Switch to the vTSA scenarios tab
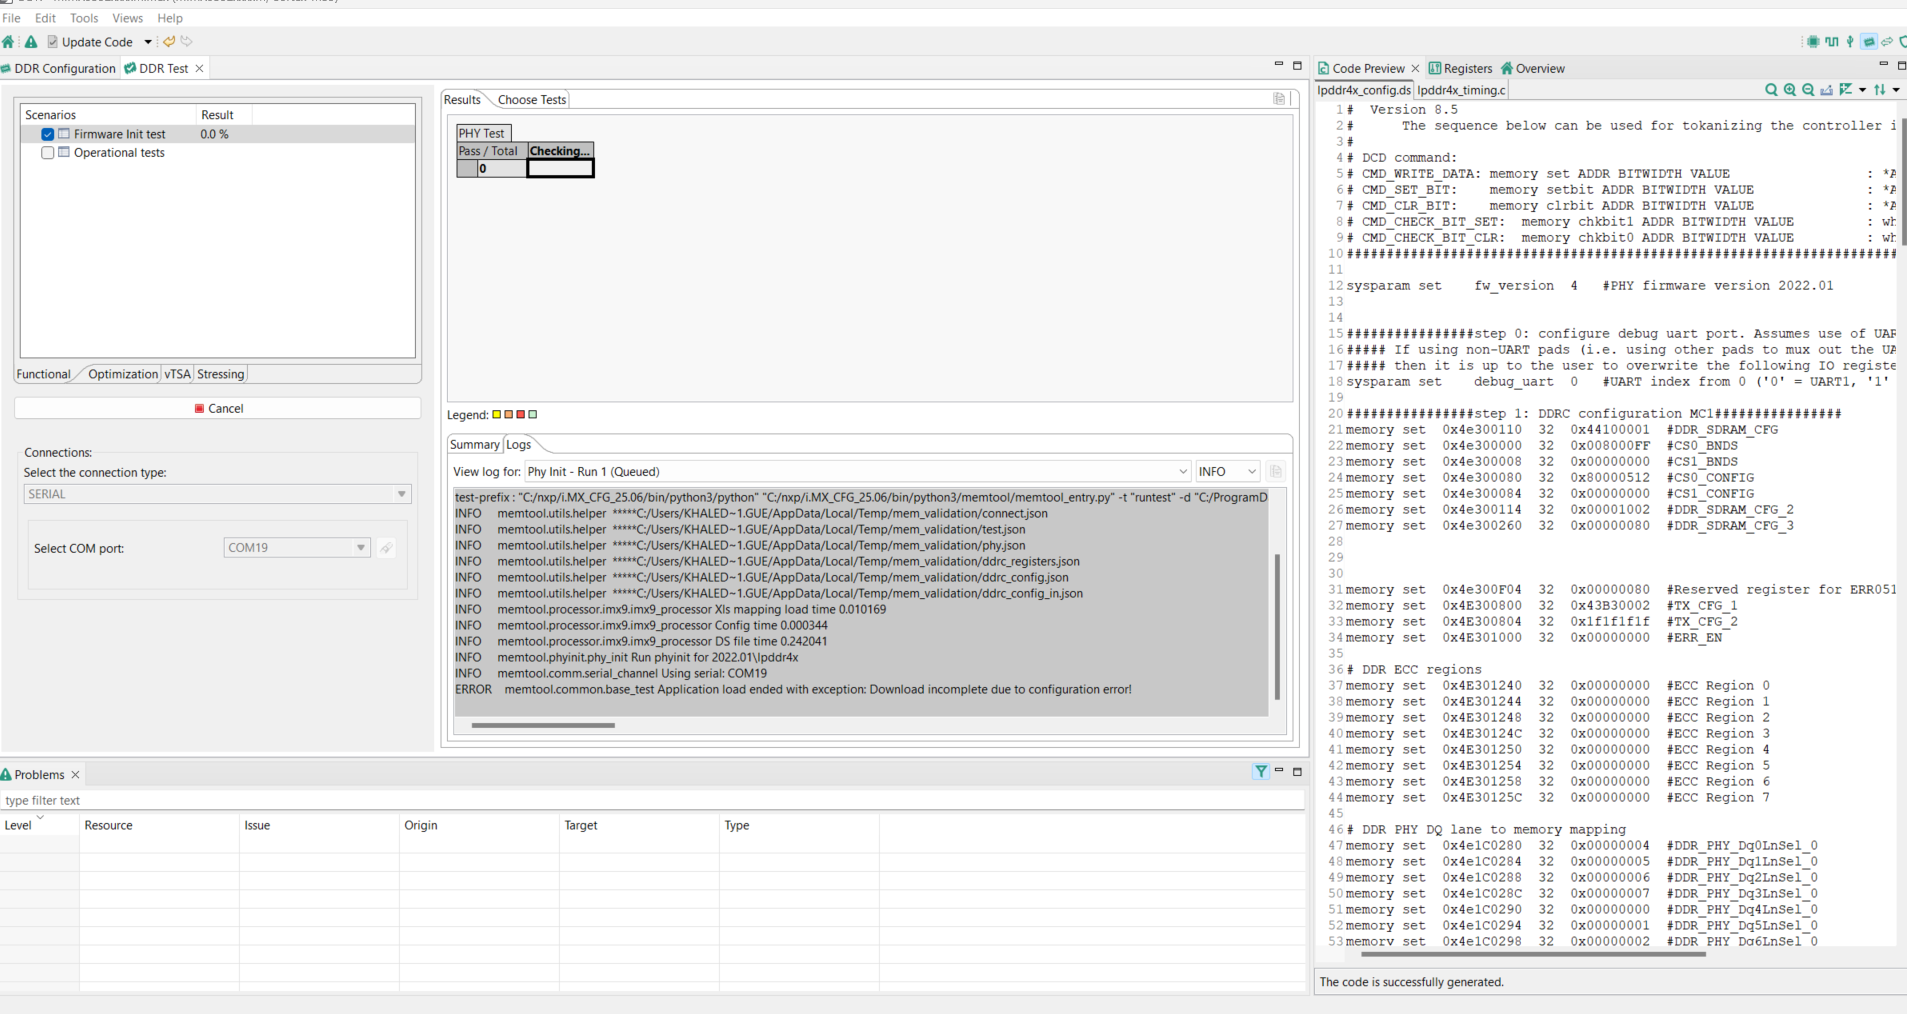This screenshot has width=1907, height=1014. tap(177, 374)
